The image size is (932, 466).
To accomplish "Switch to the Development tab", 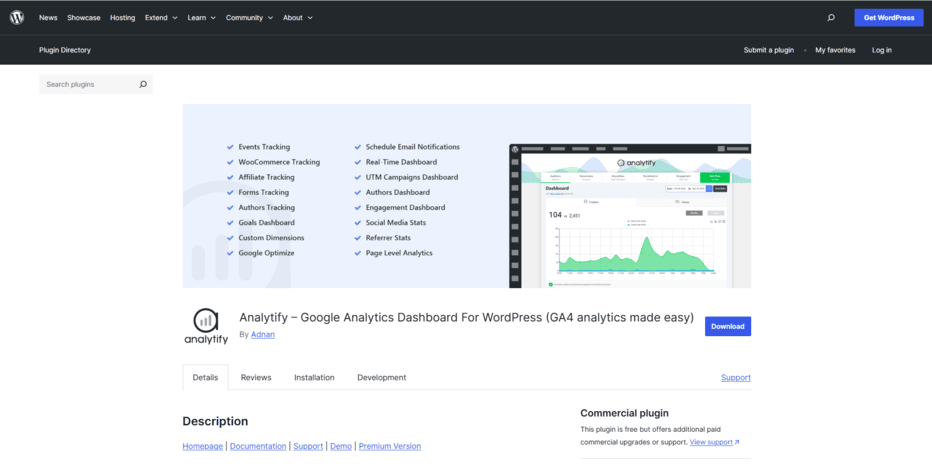I will [x=382, y=377].
